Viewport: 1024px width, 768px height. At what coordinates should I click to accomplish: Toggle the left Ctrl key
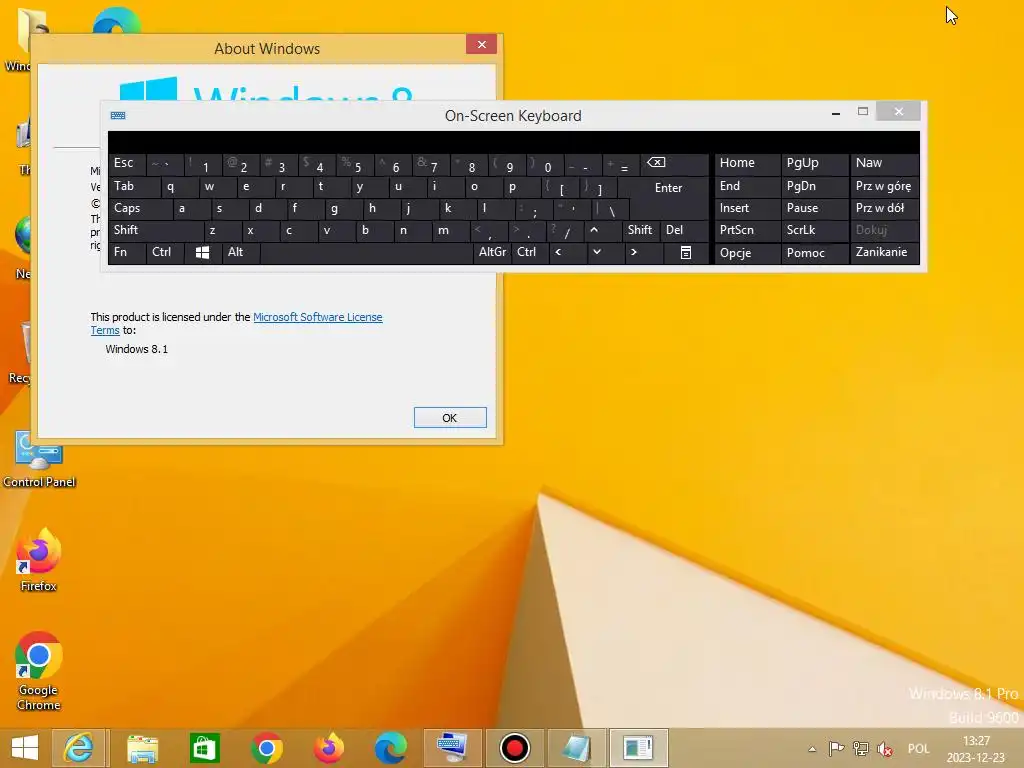165,253
